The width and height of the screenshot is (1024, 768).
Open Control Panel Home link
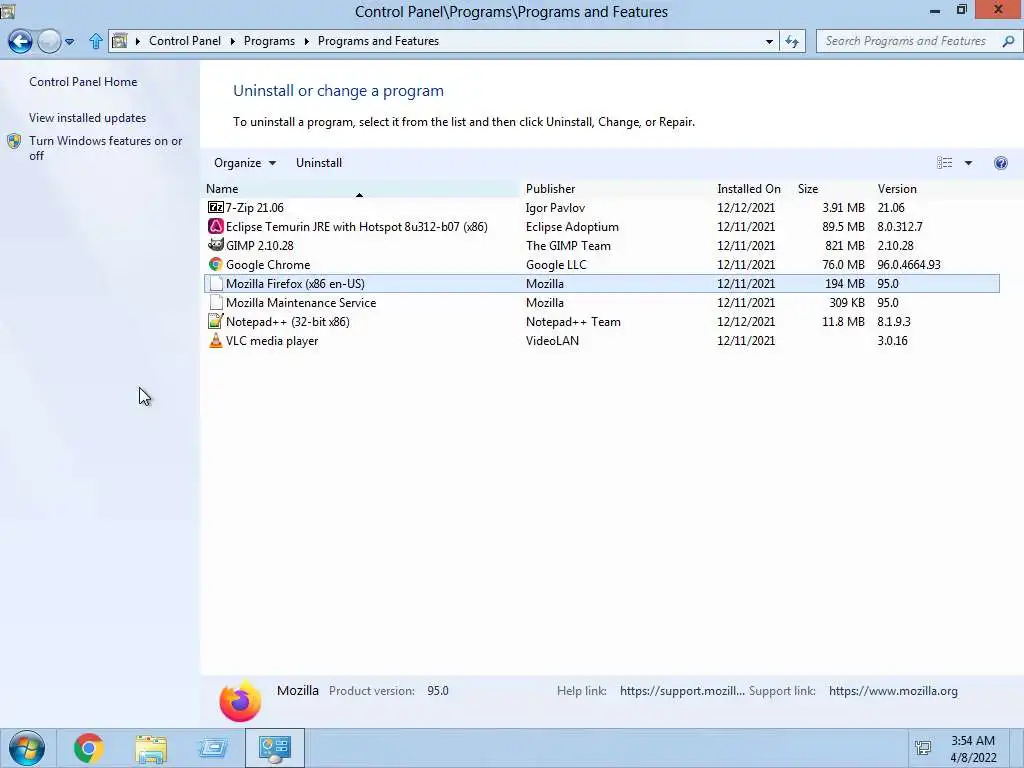coord(83,82)
